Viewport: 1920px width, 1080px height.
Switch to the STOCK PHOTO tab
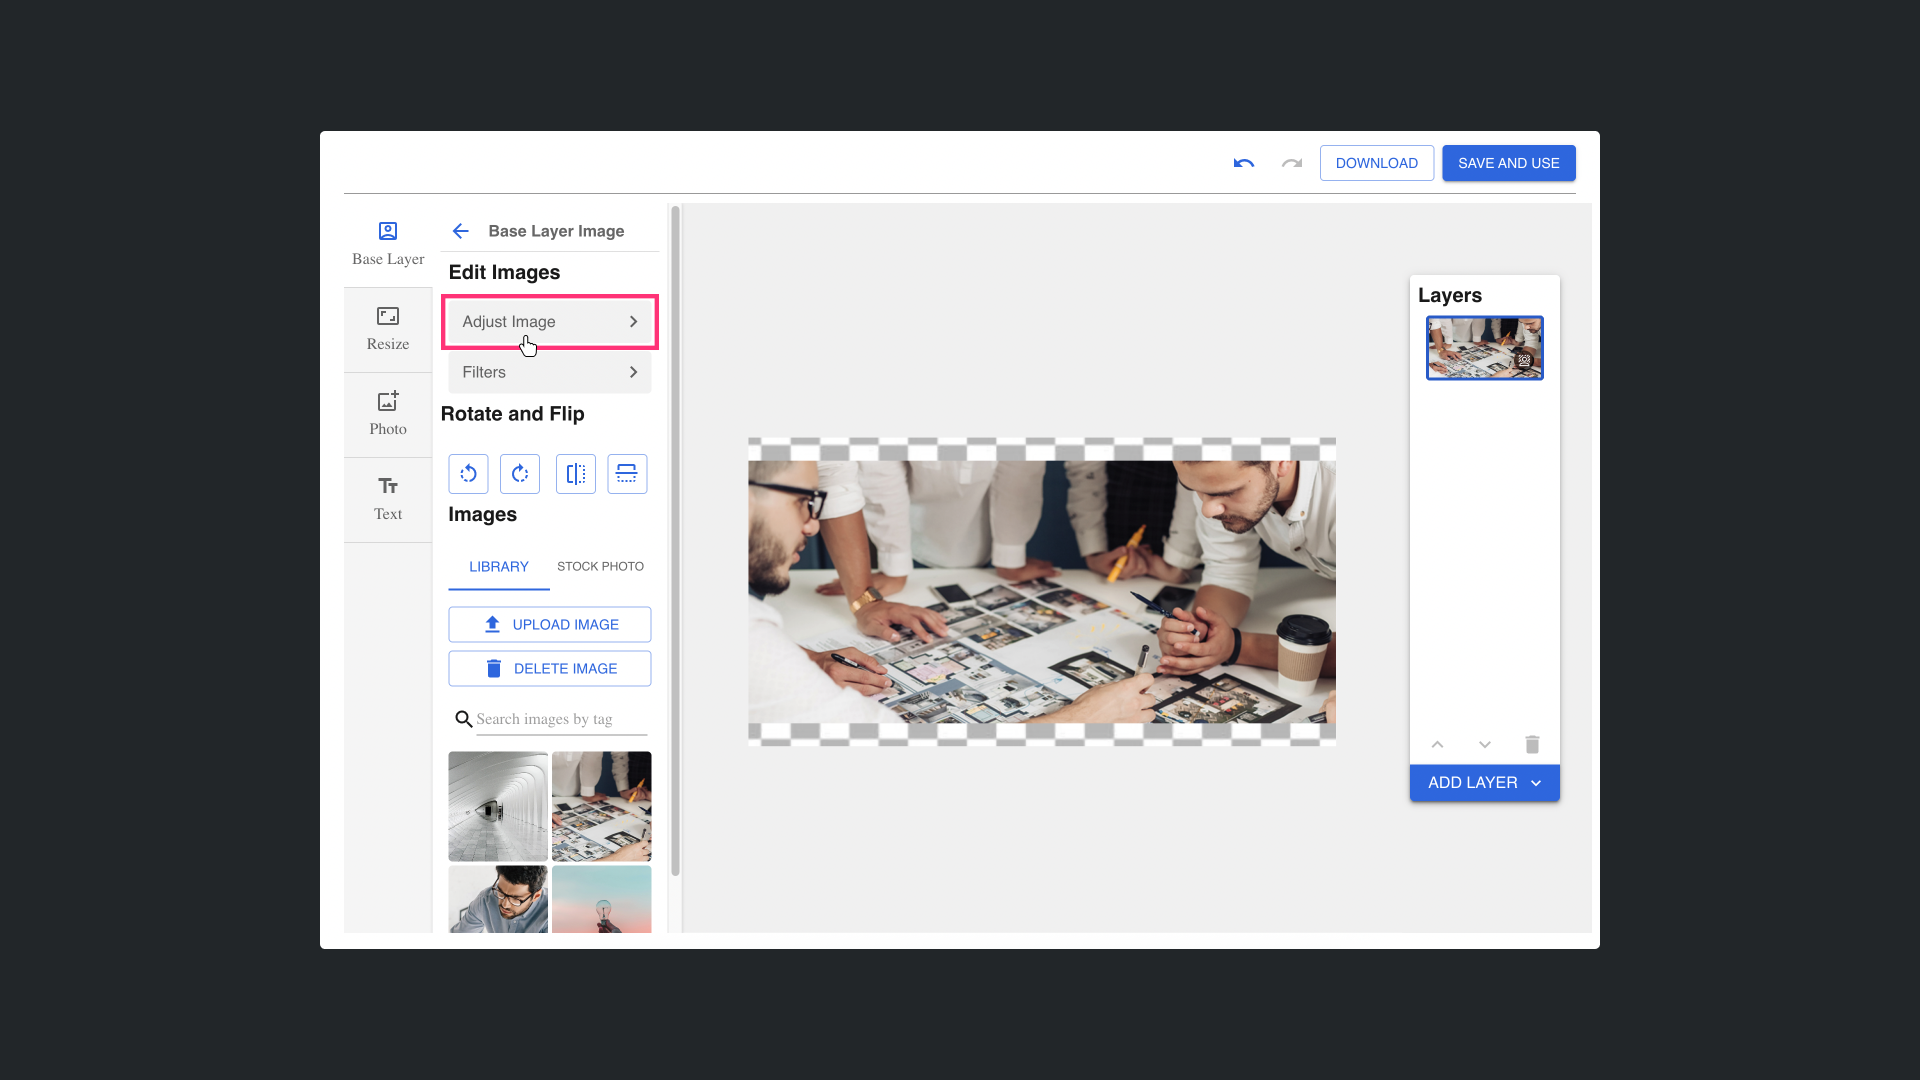click(600, 566)
